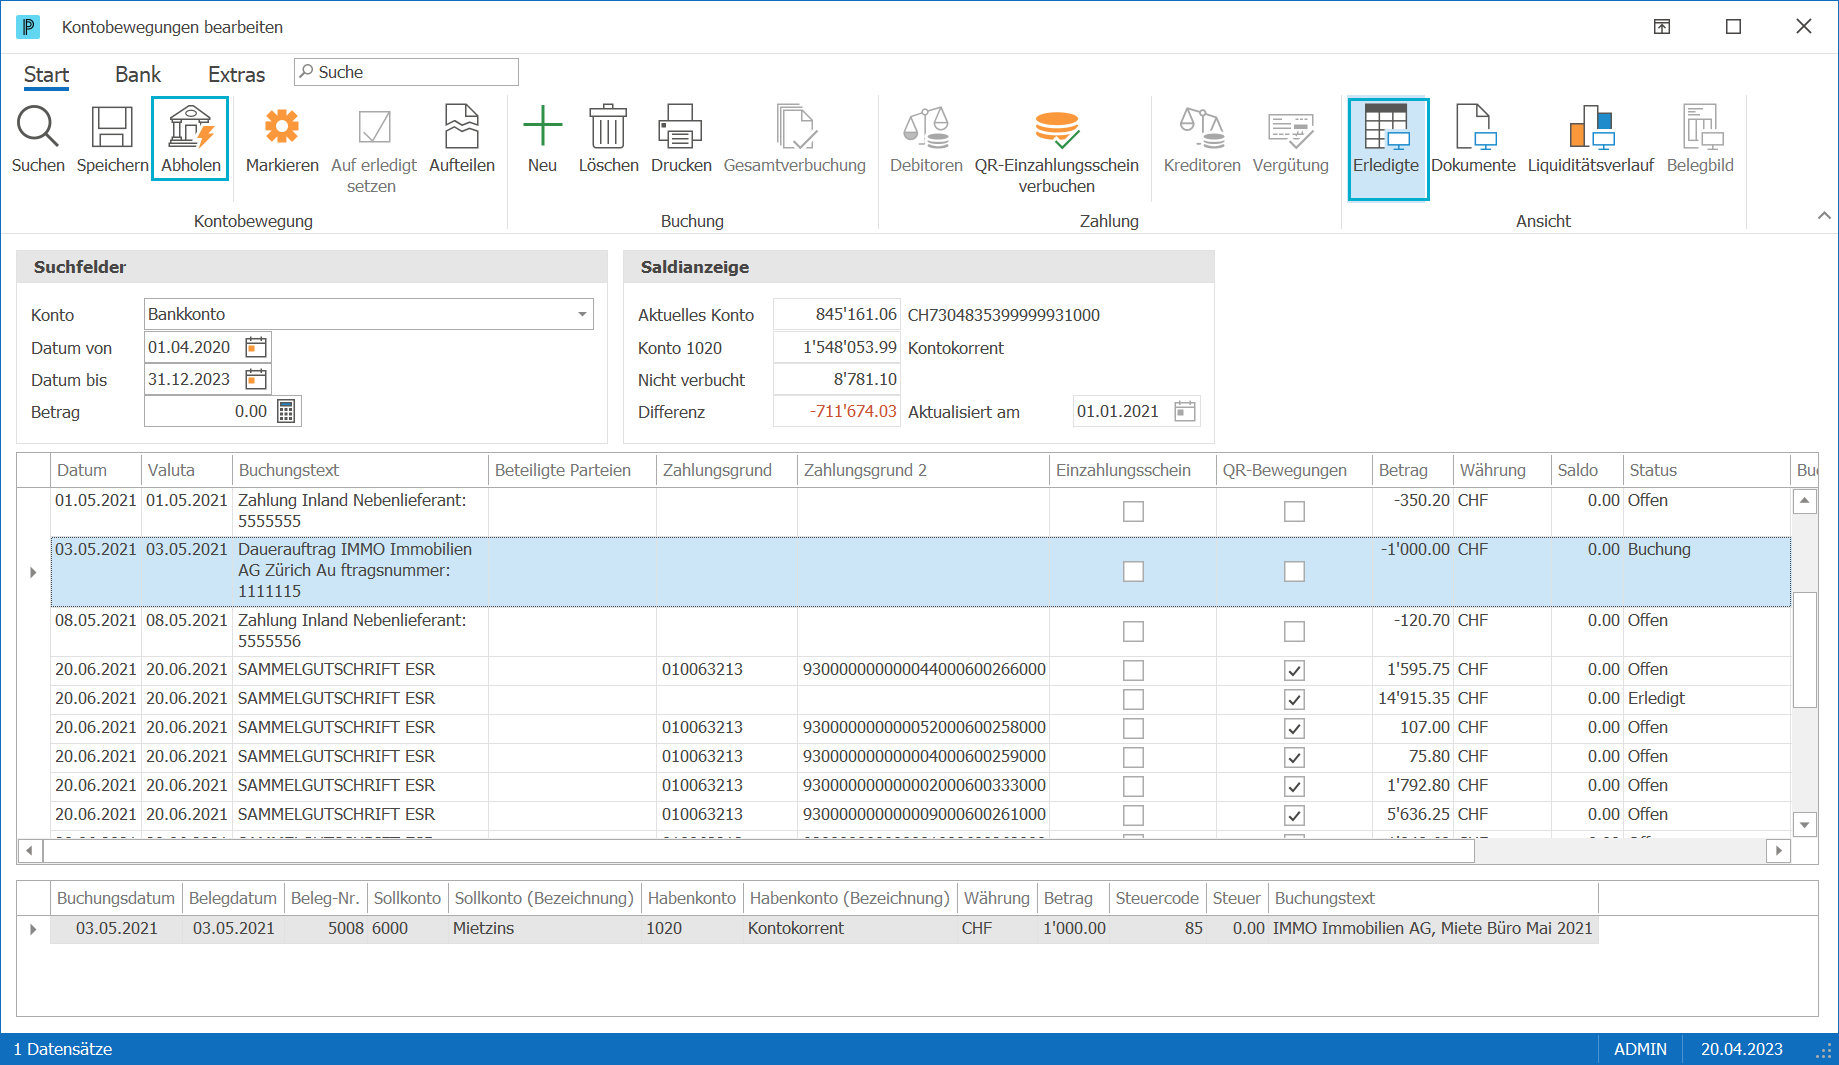Viewport: 1839px width, 1065px height.
Task: Uncheck QR-Bewegungen box for 1'595.75 row
Action: coord(1294,670)
